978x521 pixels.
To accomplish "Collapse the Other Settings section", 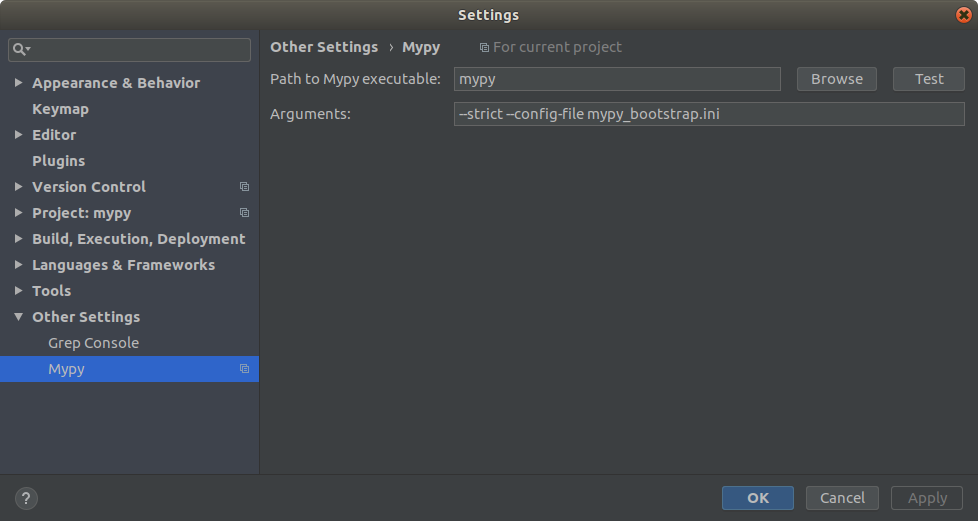I will point(19,317).
